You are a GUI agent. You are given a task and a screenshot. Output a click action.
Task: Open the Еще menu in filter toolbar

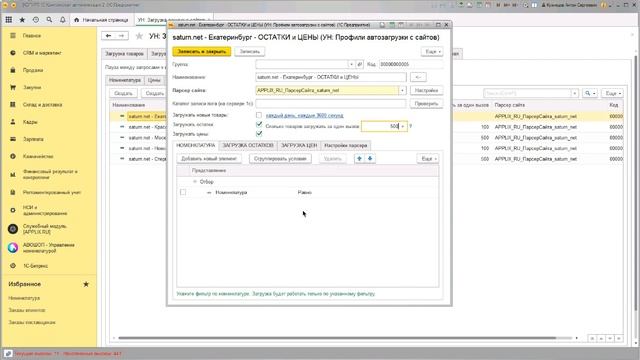[x=428, y=158]
